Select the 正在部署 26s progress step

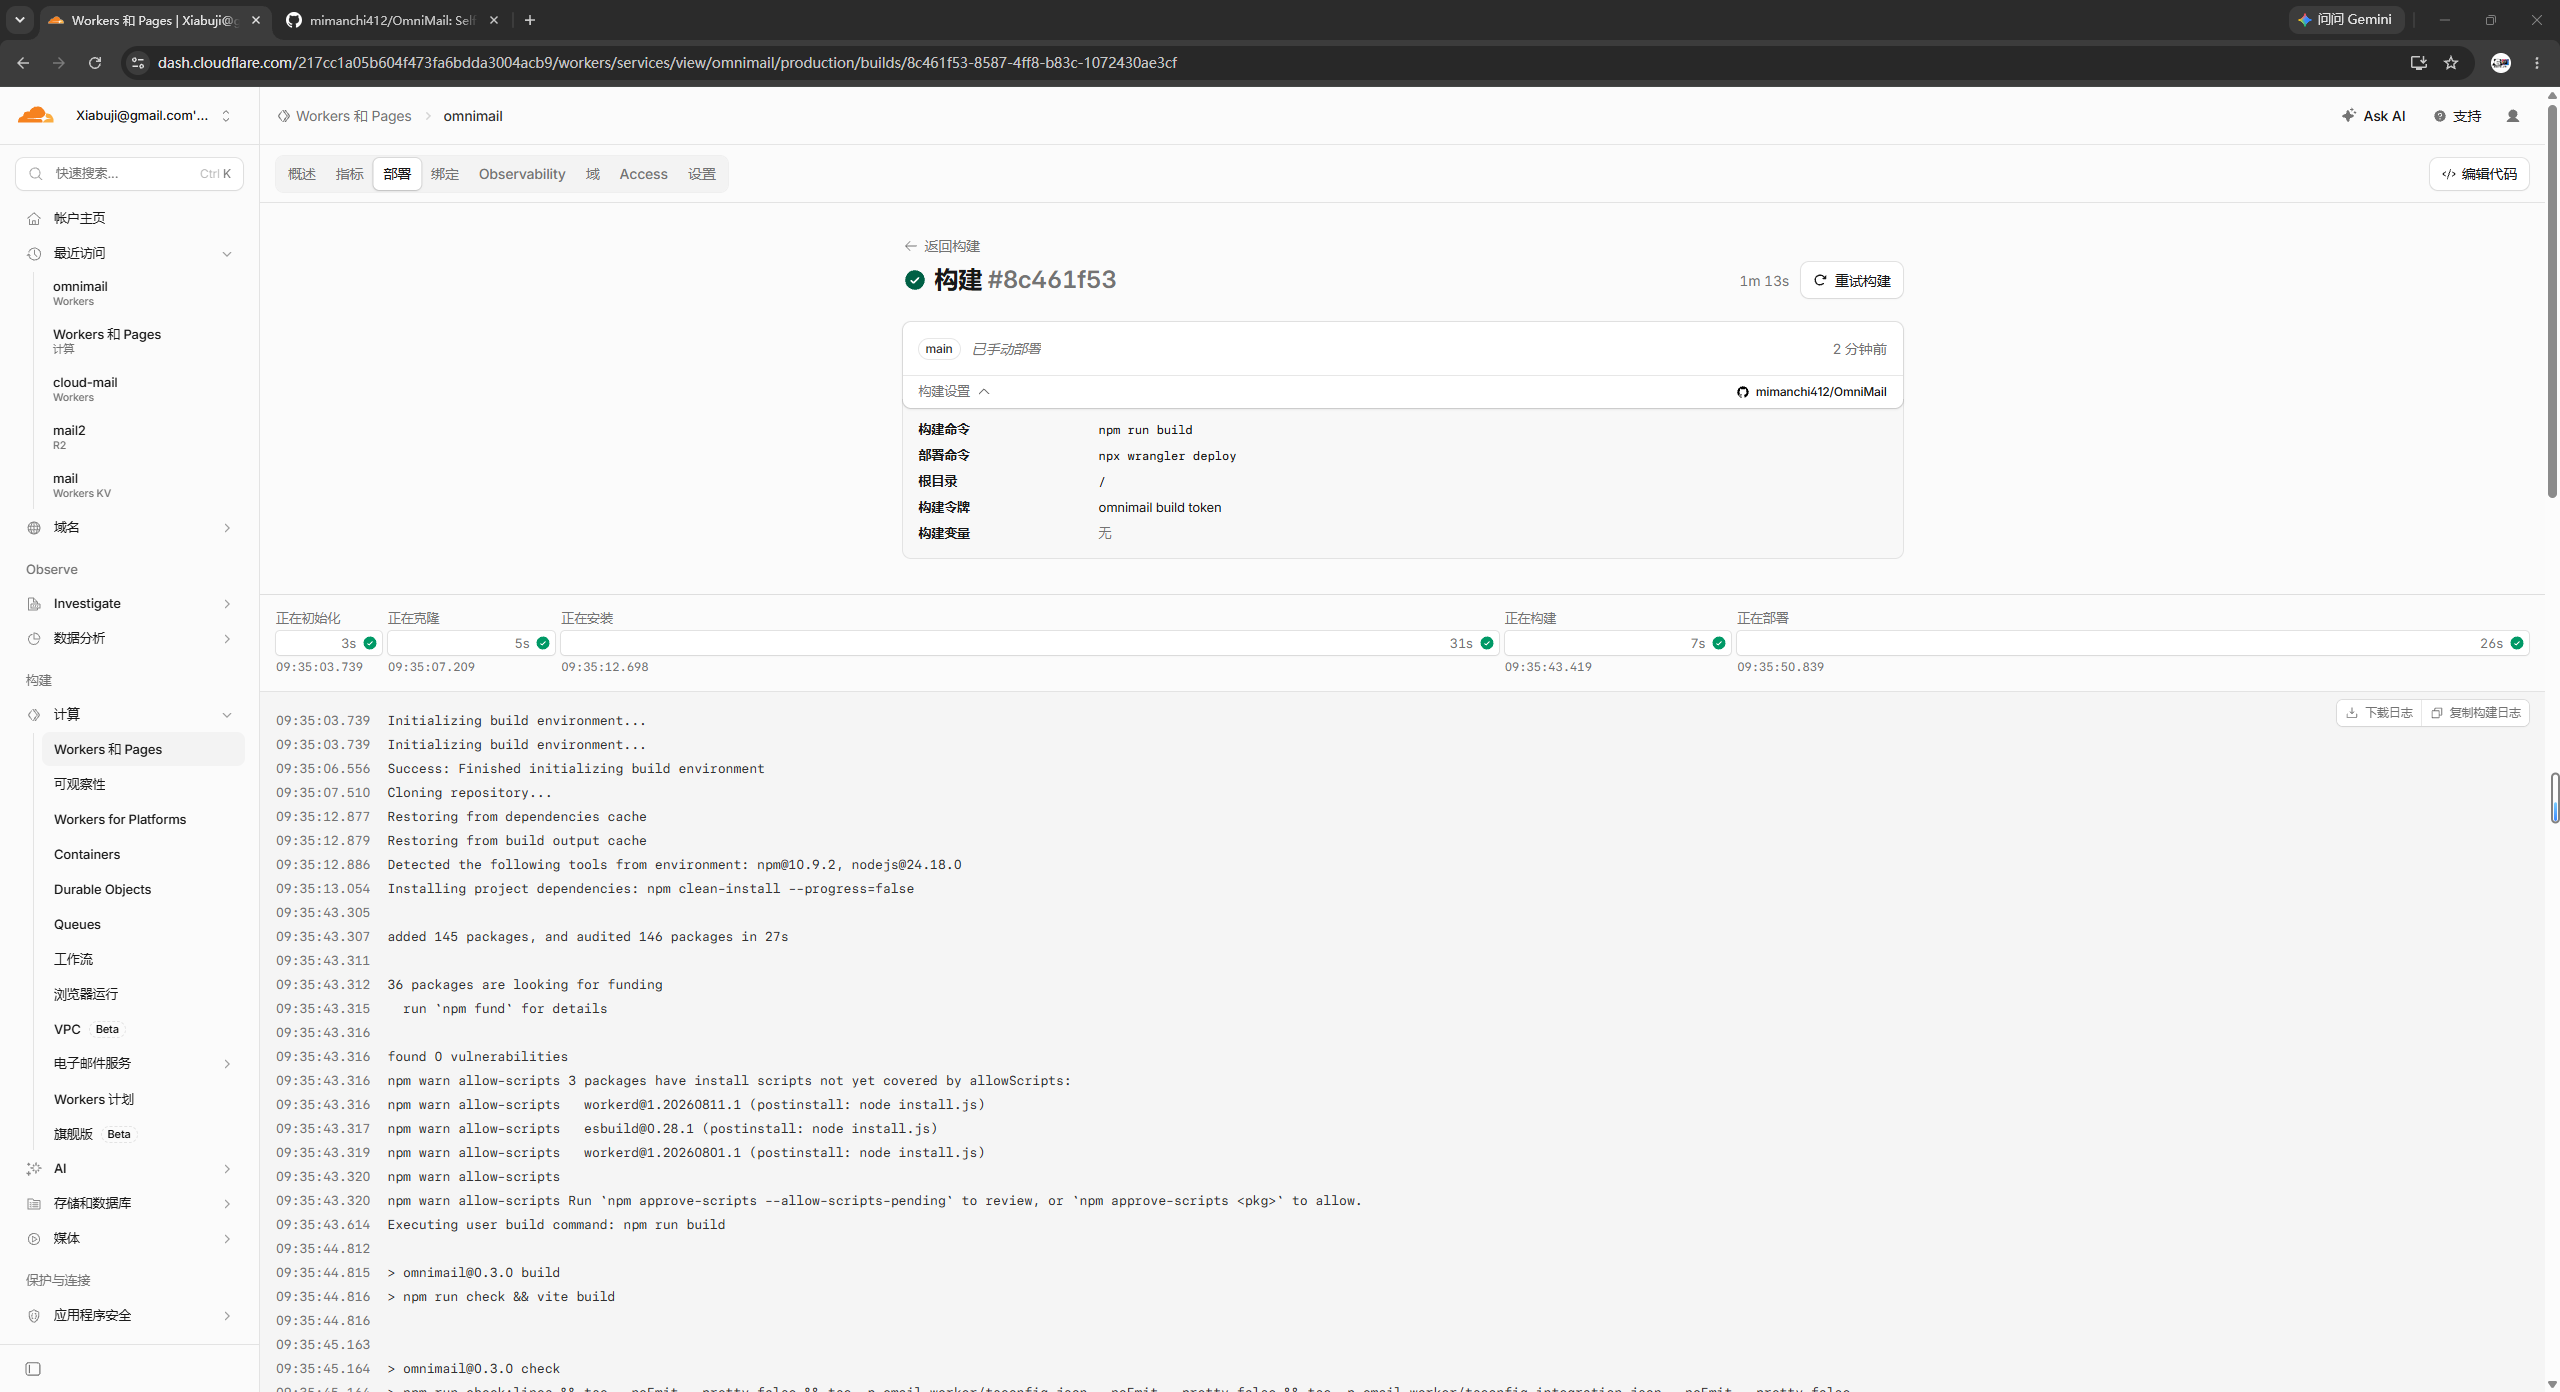click(2133, 643)
